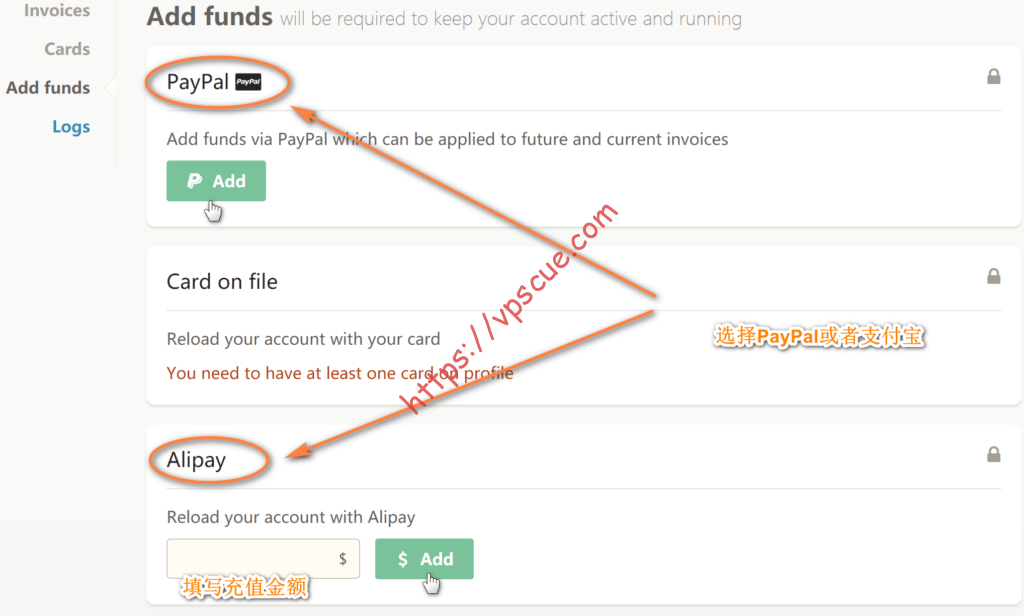1024x616 pixels.
Task: Click the PayPal P icon on Add button
Action: [x=195, y=181]
